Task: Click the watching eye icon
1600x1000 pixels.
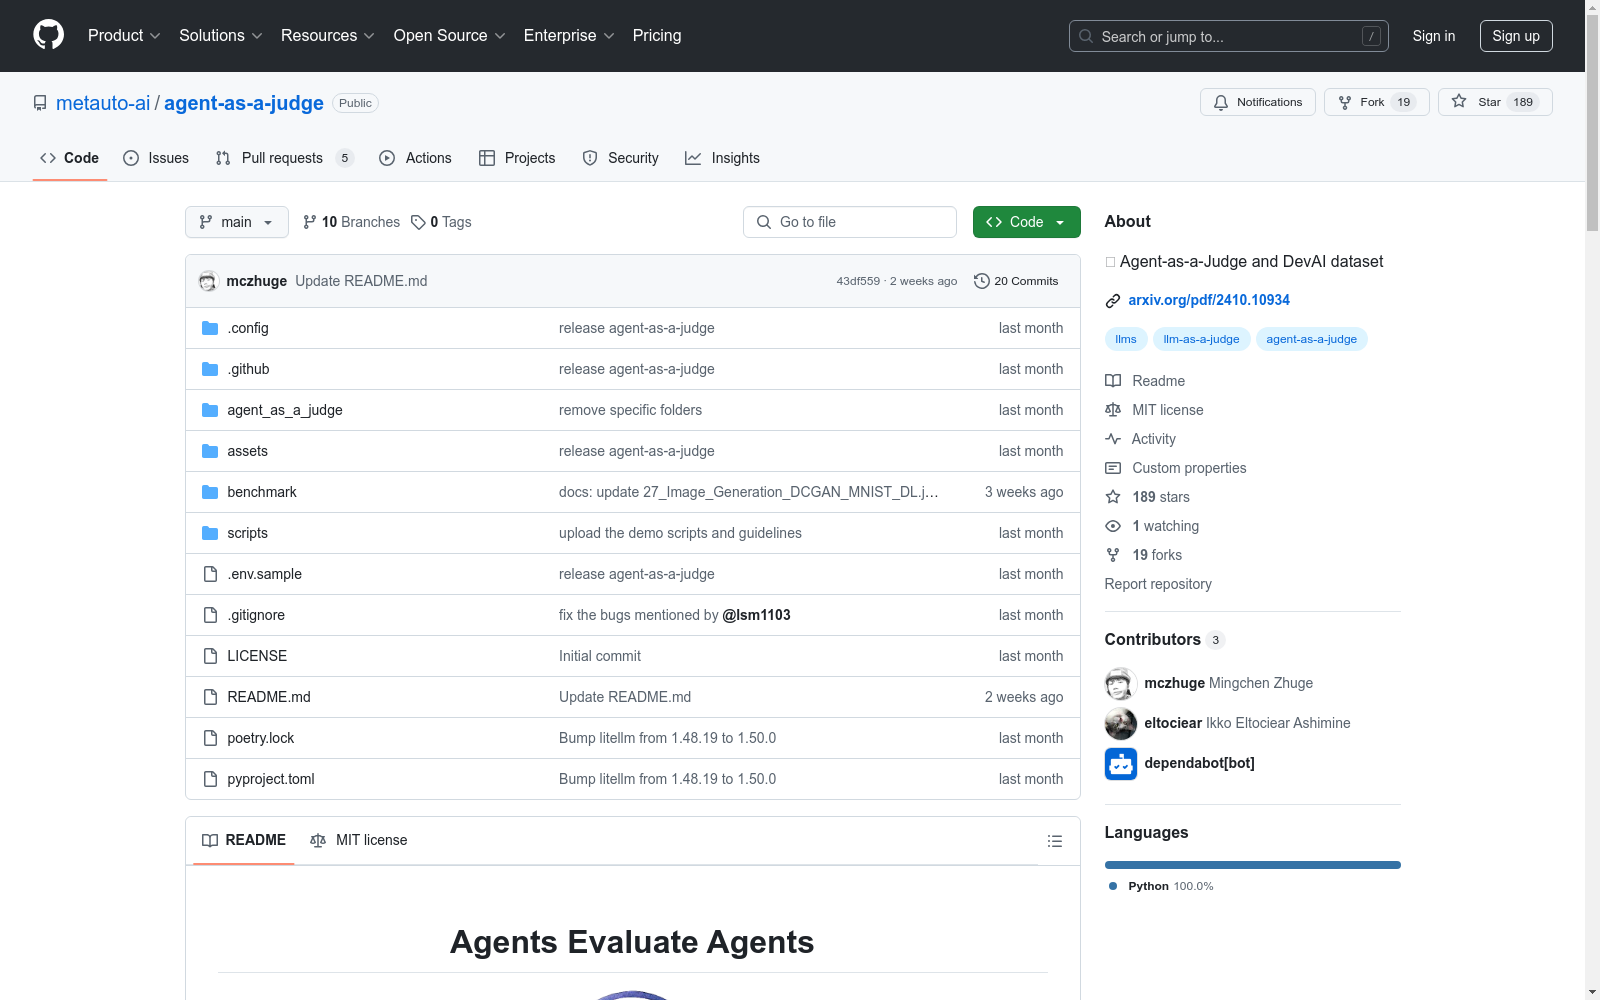Action: pos(1113,526)
